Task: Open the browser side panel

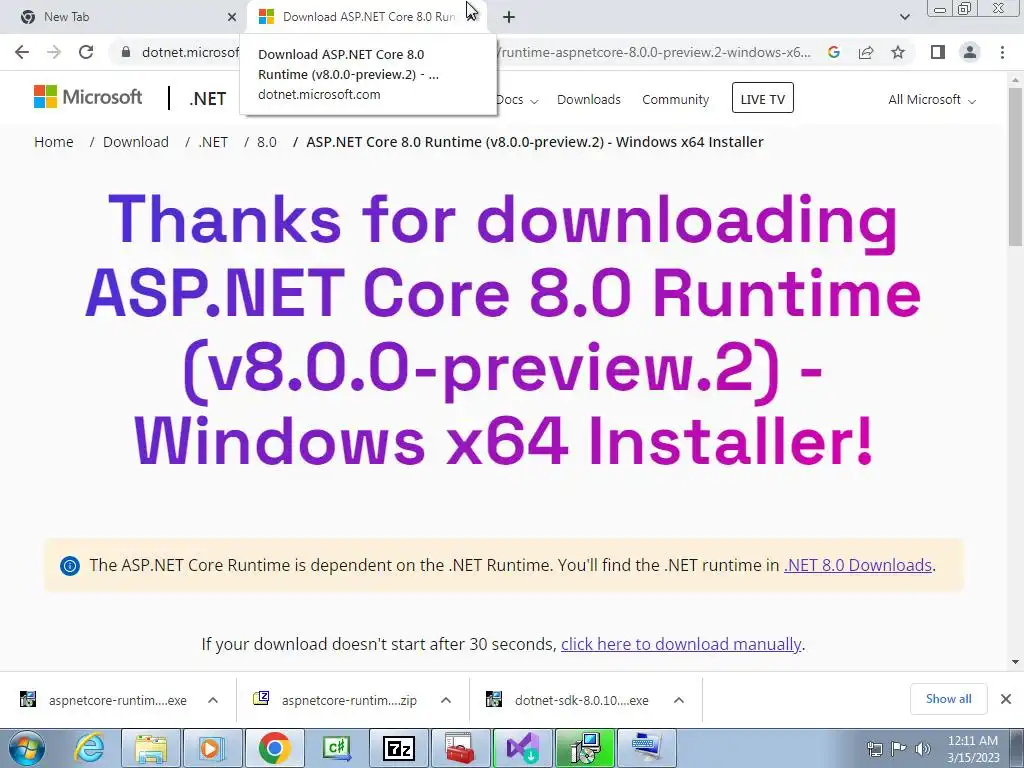Action: tap(938, 52)
